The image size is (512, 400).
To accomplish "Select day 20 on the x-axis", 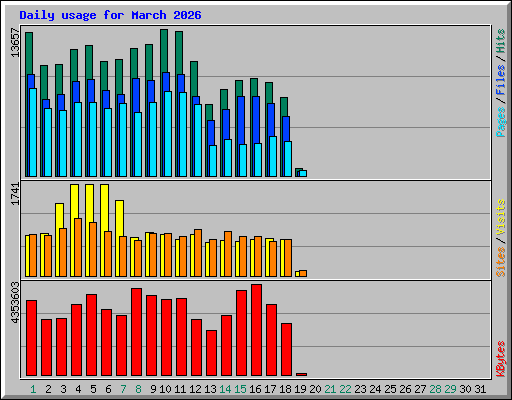I will pos(315,389).
